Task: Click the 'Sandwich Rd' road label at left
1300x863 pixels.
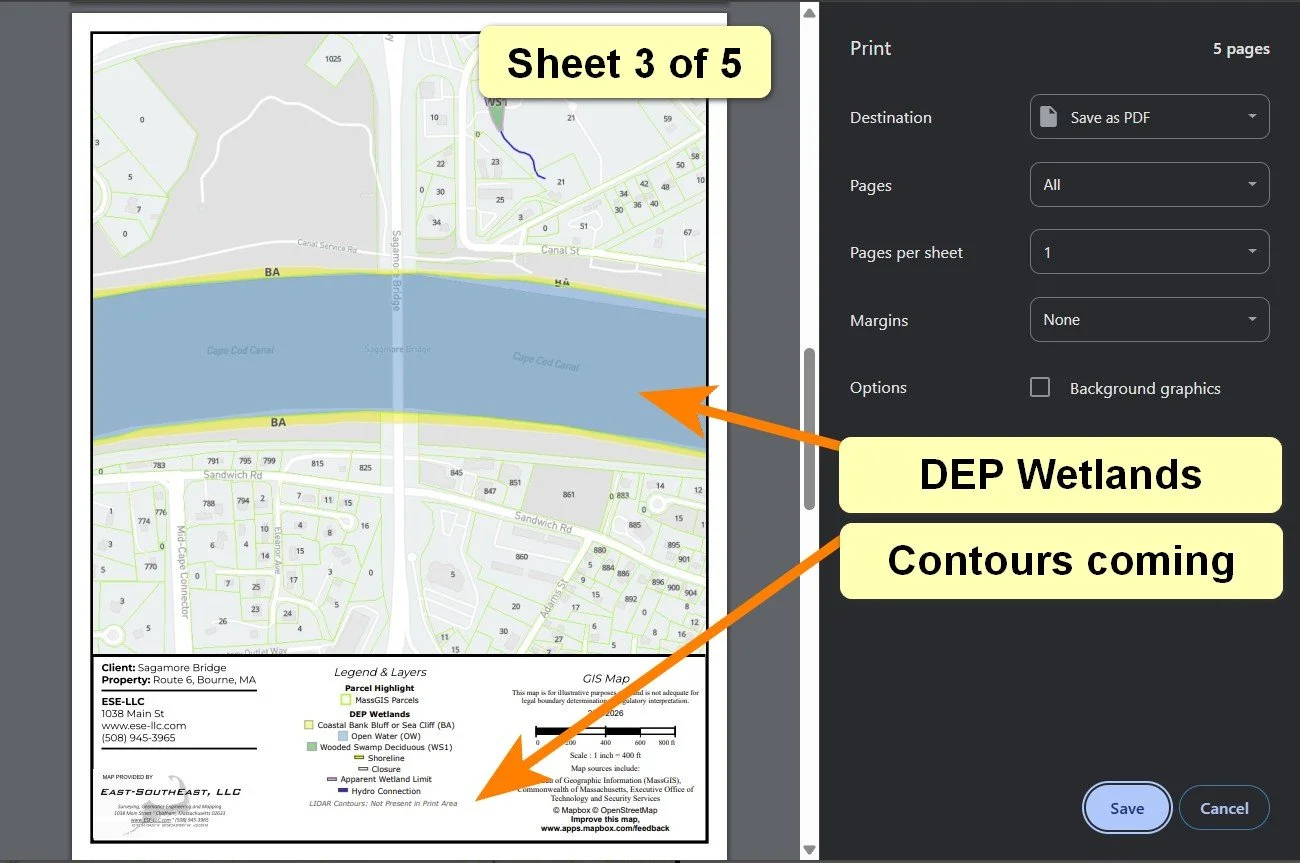Action: (232, 475)
